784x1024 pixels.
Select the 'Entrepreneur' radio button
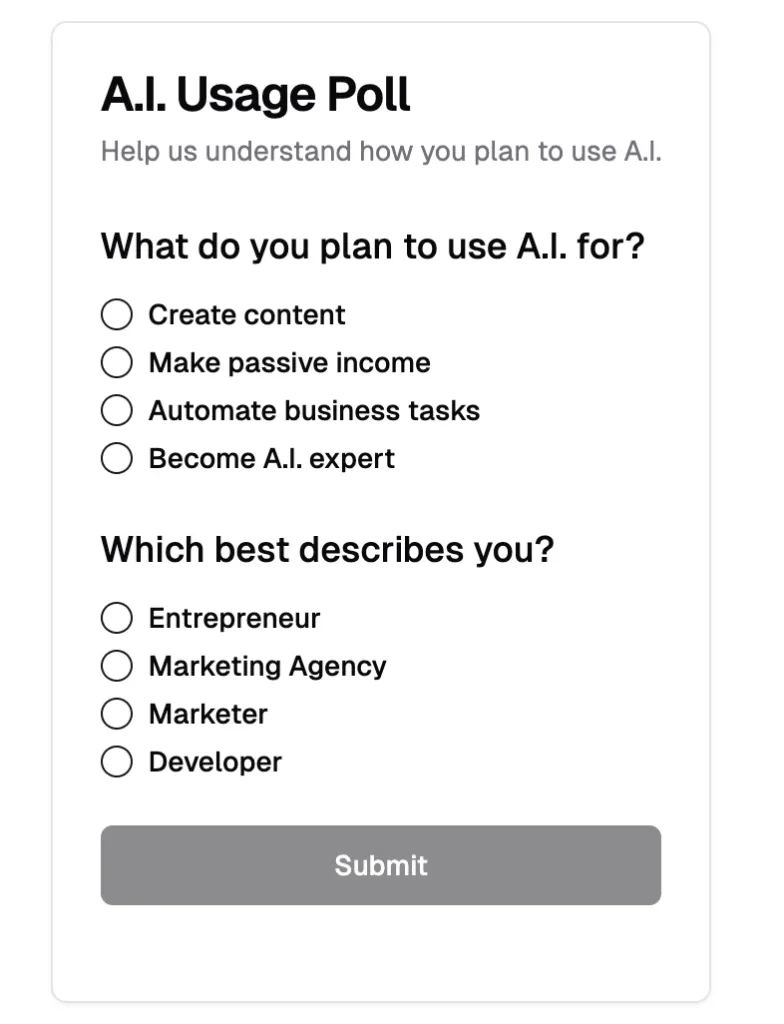tap(117, 619)
